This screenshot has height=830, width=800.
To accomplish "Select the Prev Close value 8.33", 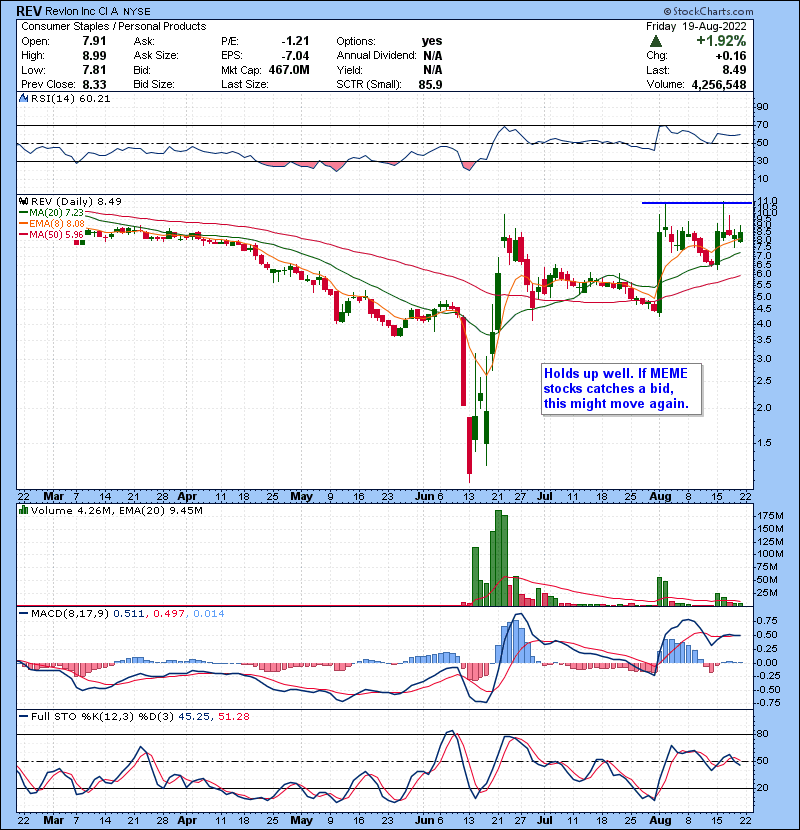I will tap(94, 85).
